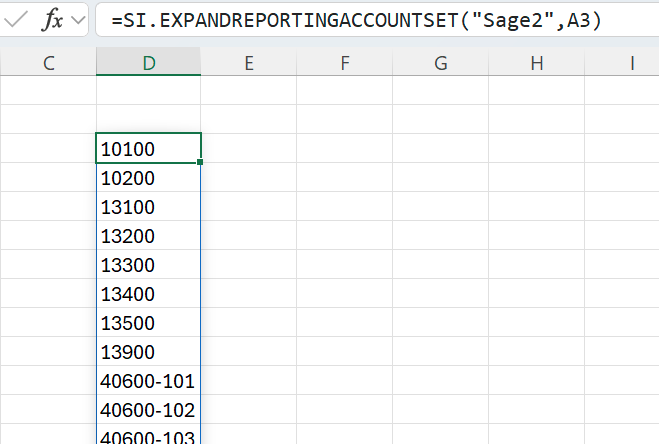Select the highlighted column D header
The height and width of the screenshot is (444, 659).
click(149, 63)
